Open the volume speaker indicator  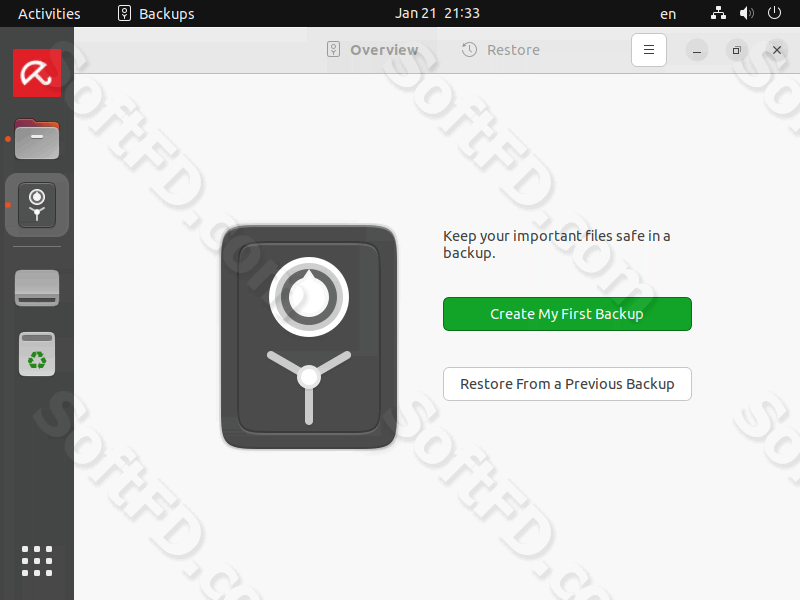pyautogui.click(x=746, y=13)
